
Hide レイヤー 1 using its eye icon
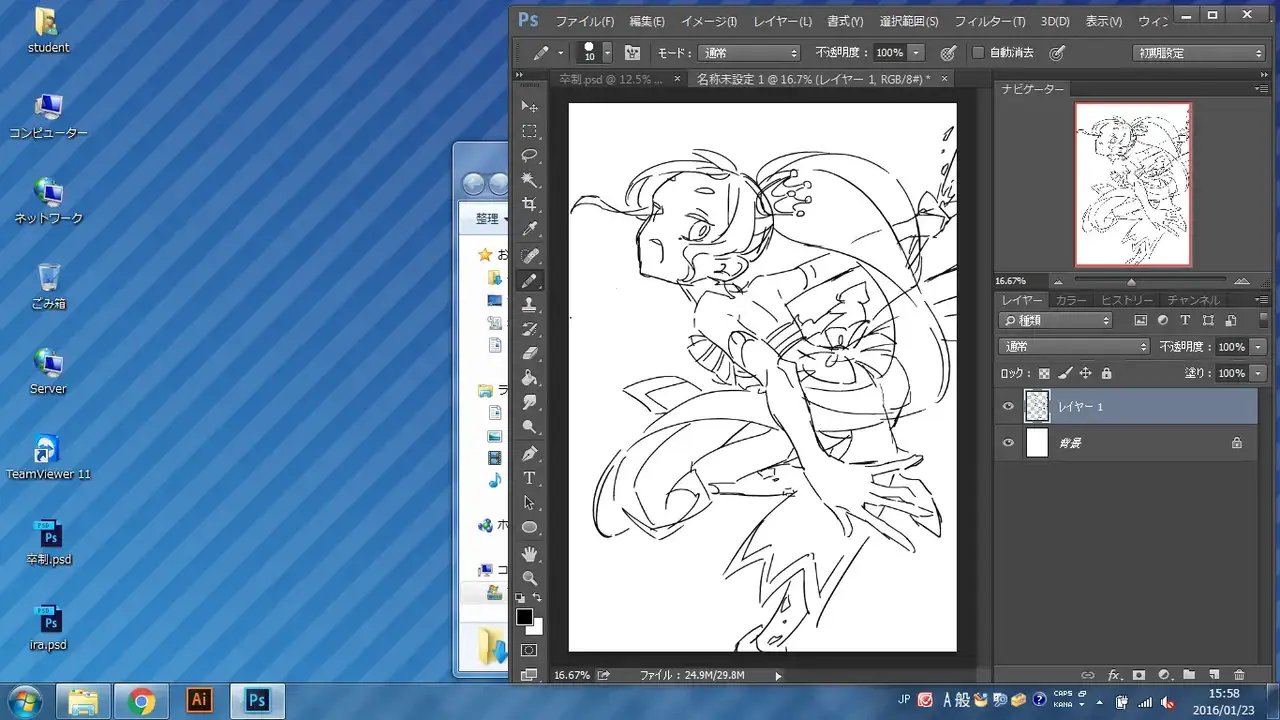[x=1008, y=406]
